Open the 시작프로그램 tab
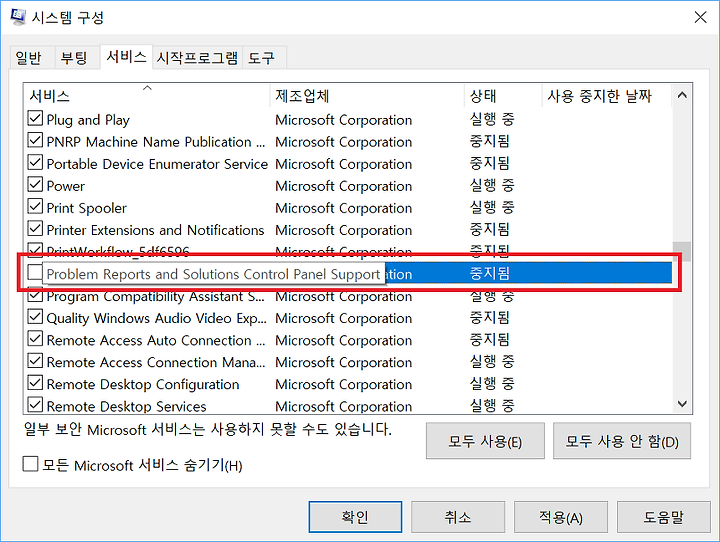 point(197,58)
